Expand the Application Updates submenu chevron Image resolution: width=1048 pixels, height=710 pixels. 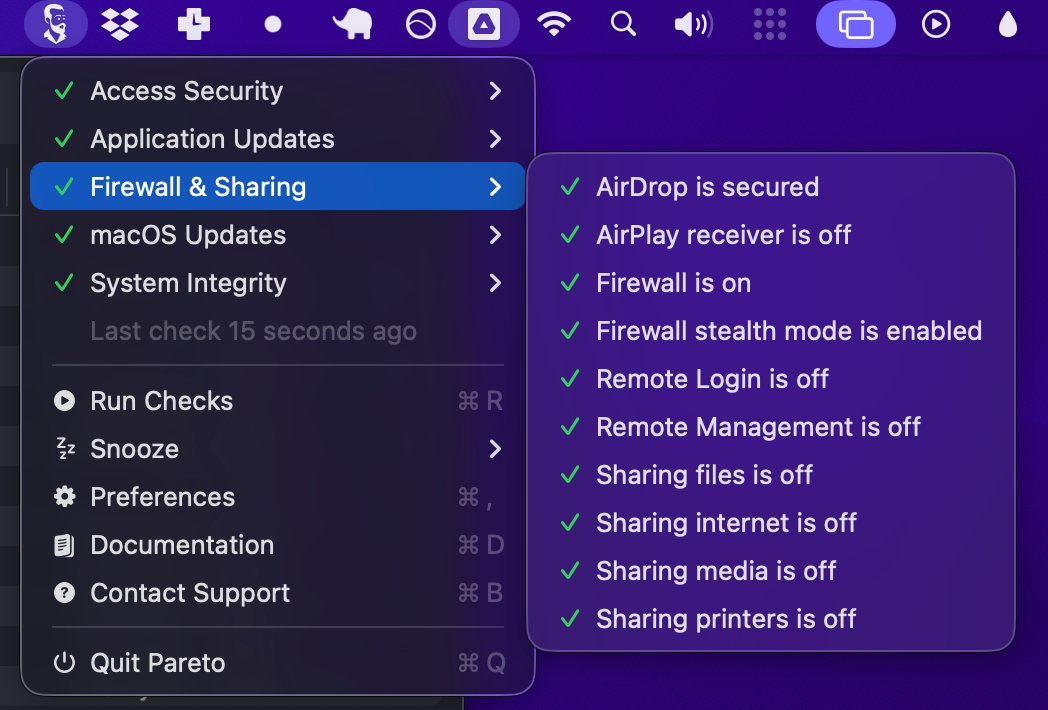(x=495, y=139)
